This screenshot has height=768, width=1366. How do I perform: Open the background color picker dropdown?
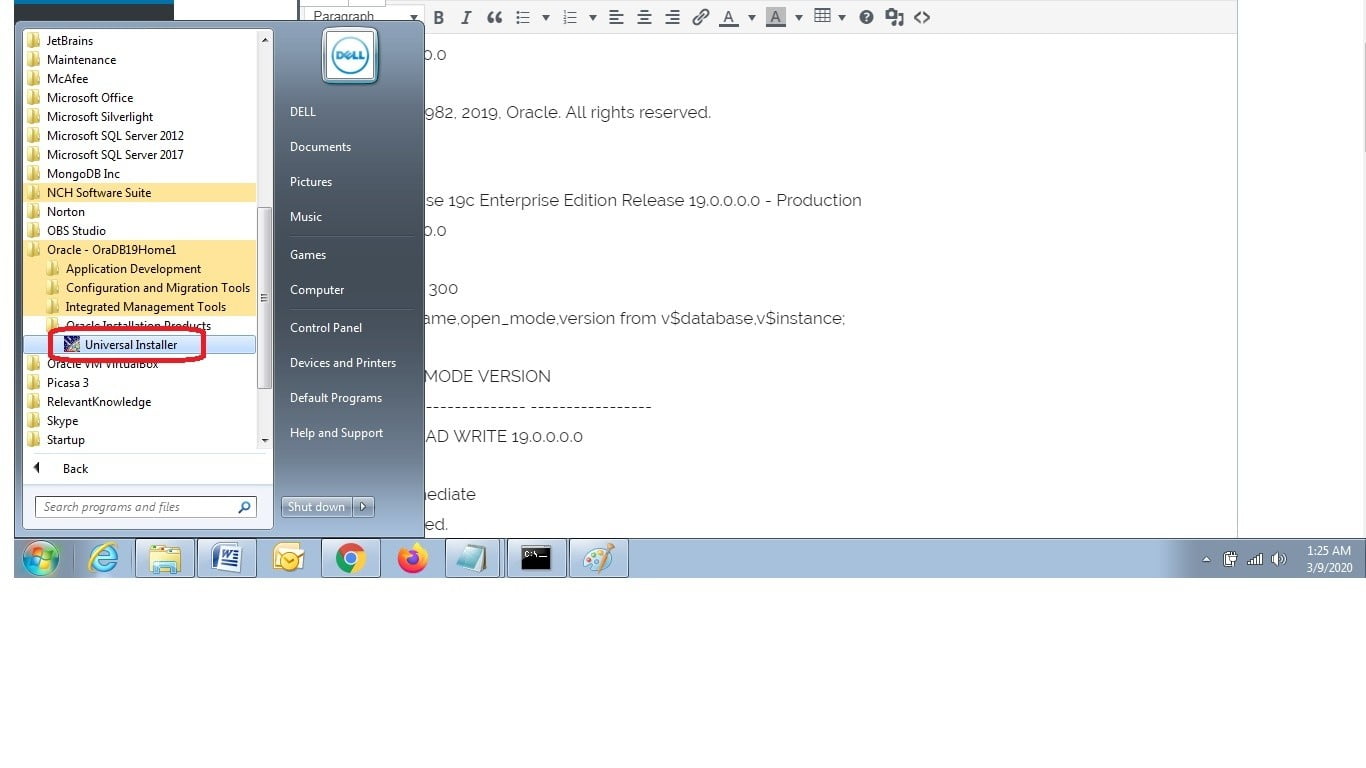pos(798,17)
